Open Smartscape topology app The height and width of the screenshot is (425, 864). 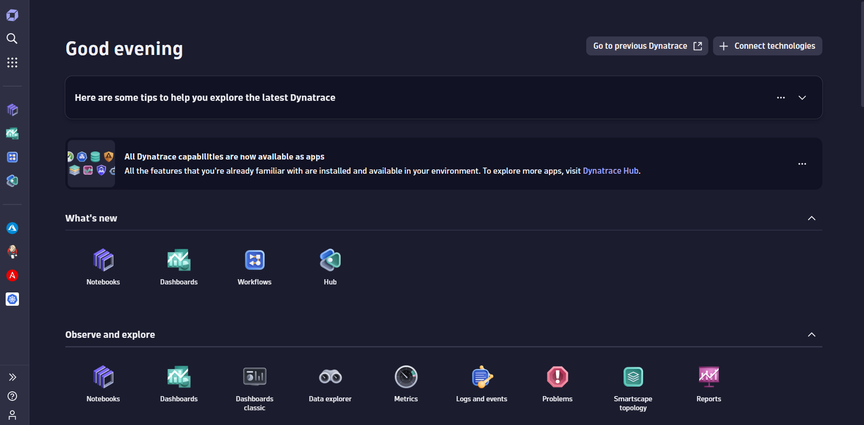[x=633, y=389]
